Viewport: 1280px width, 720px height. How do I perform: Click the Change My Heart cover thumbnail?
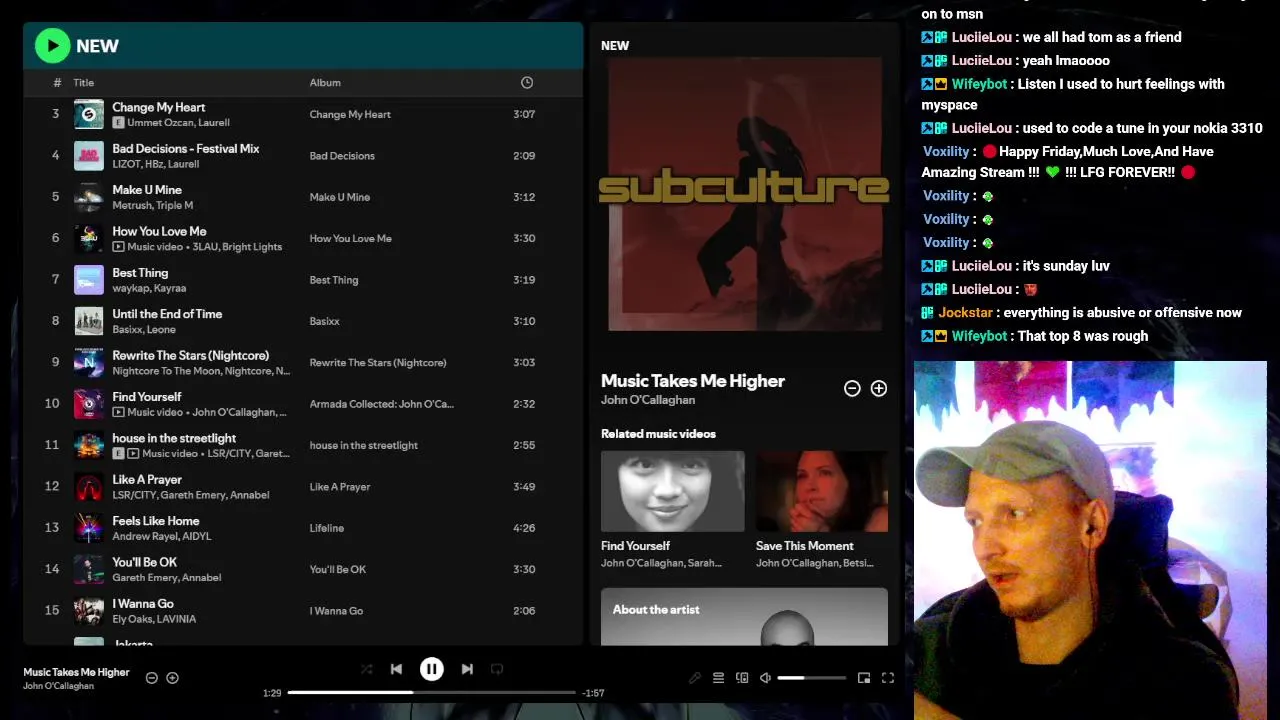pyautogui.click(x=89, y=114)
